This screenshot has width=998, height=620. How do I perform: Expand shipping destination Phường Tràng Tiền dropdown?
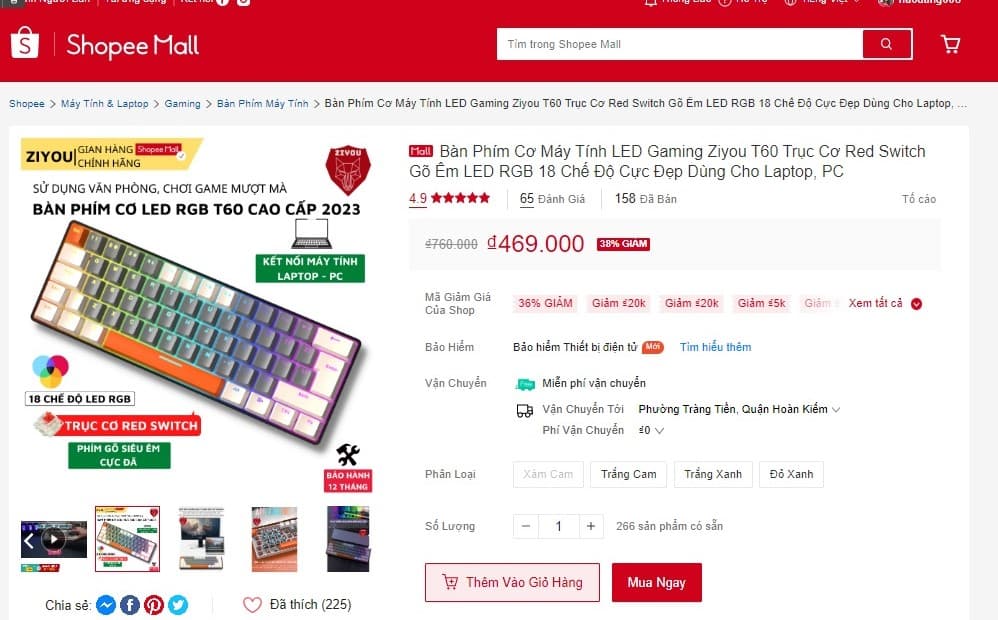click(x=739, y=409)
